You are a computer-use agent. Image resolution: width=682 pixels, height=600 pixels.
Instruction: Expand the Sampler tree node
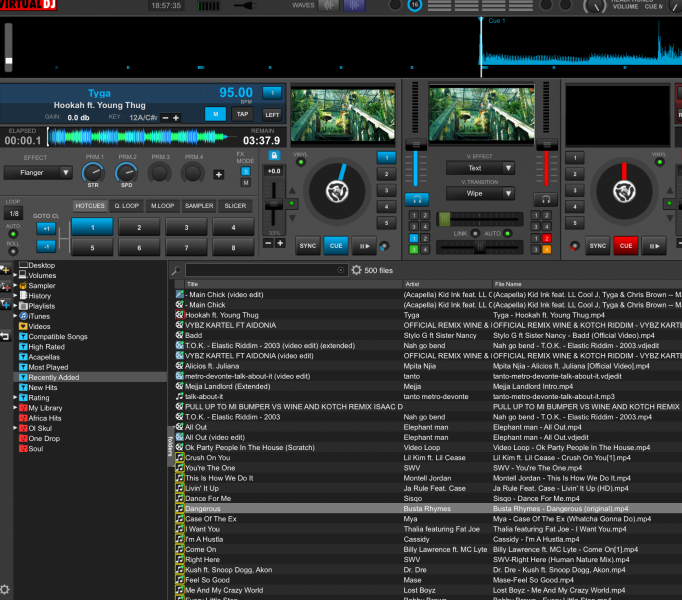[x=15, y=285]
